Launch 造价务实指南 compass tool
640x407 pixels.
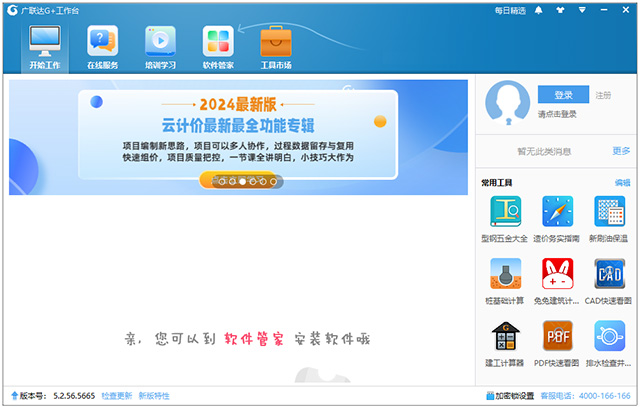557,219
